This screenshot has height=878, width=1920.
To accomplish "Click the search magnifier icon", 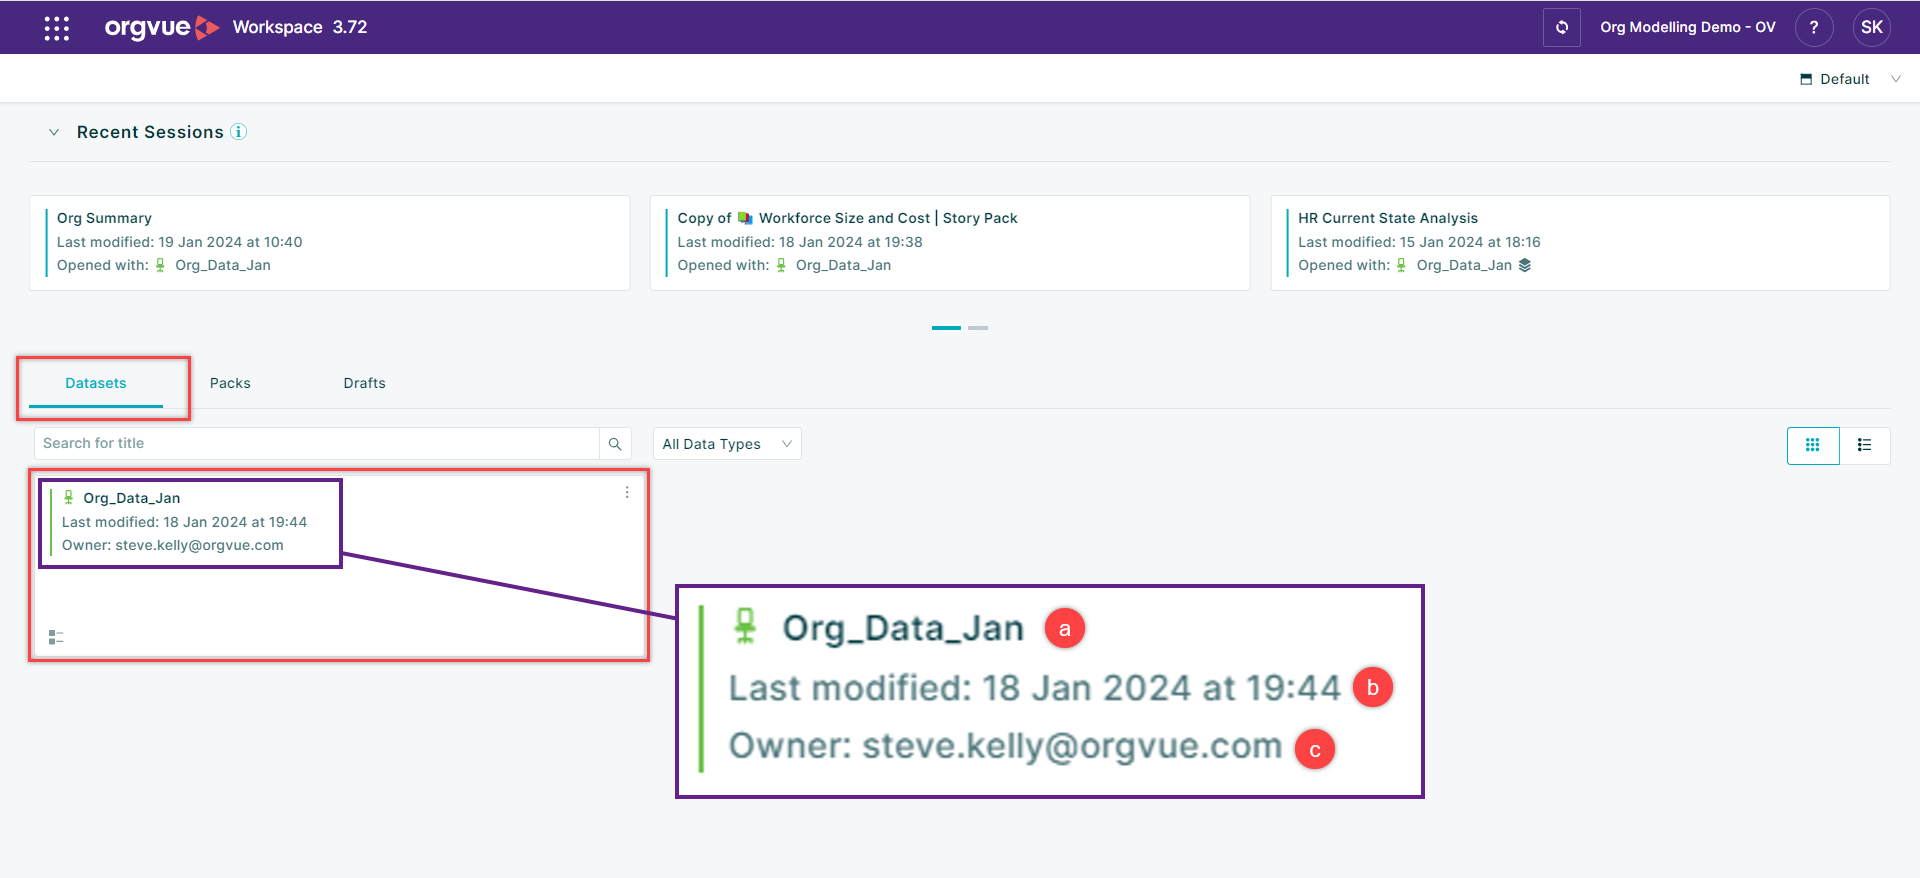I will tap(615, 444).
